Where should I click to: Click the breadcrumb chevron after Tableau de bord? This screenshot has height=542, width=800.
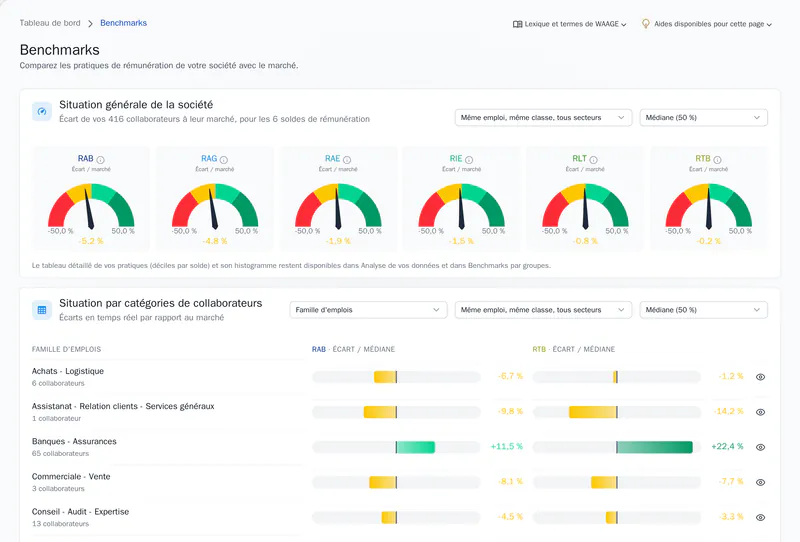90,23
